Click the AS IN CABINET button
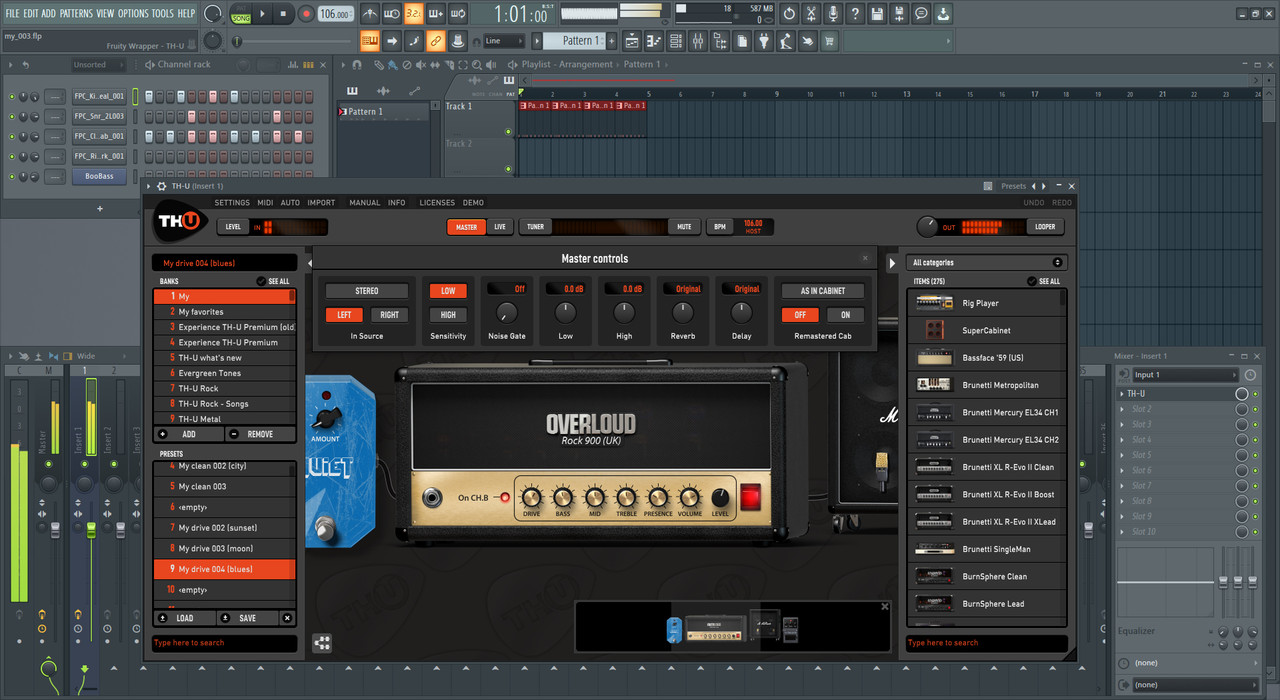 click(823, 291)
